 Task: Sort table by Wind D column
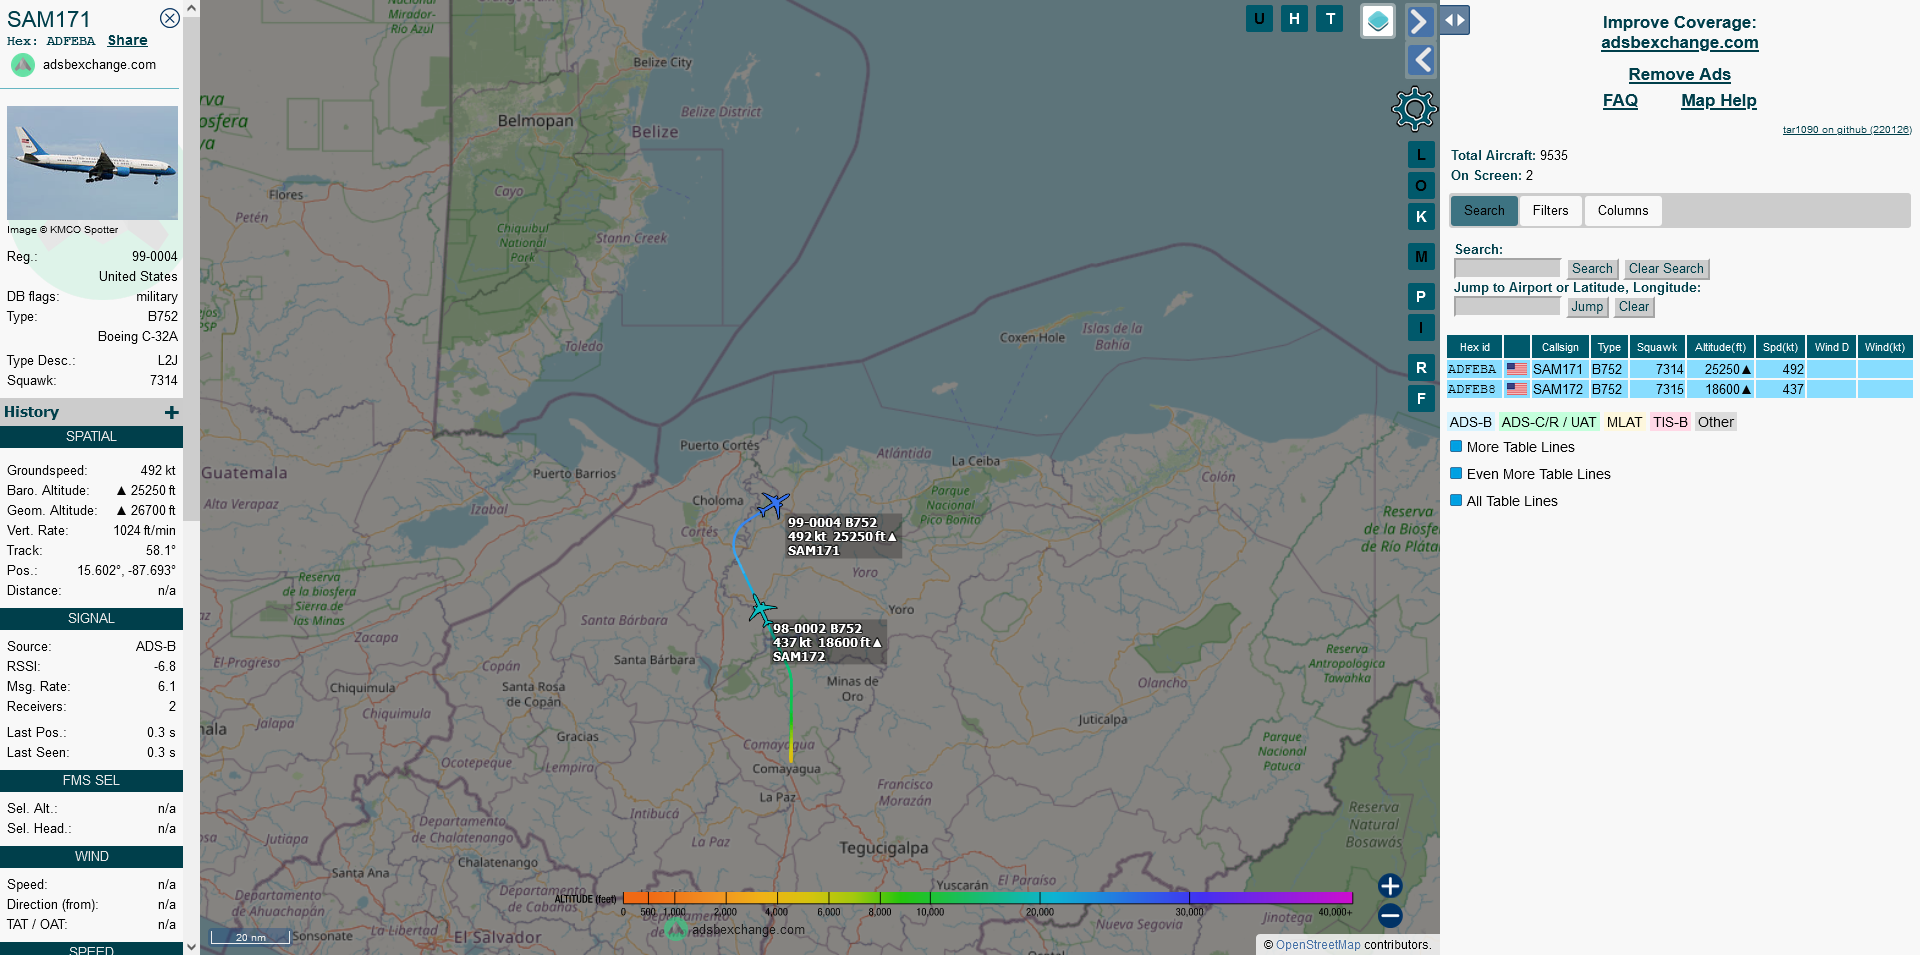pos(1831,347)
